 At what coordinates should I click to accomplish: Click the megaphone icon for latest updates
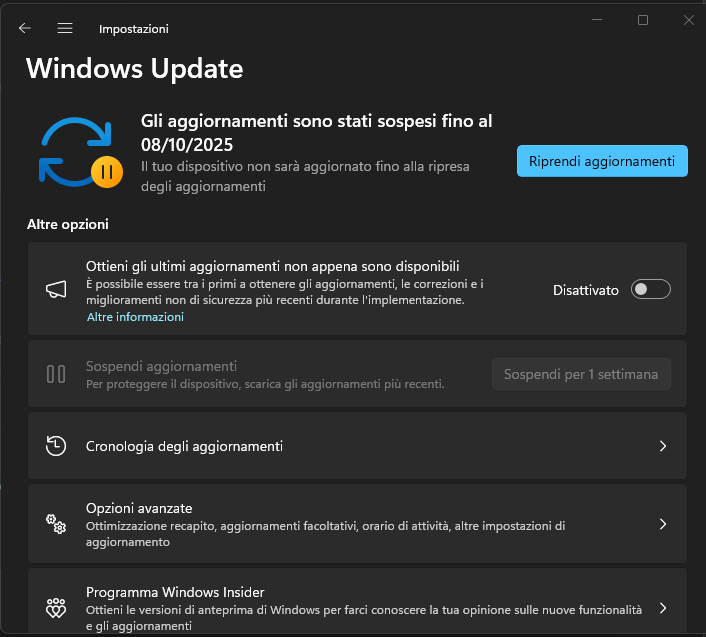point(56,289)
